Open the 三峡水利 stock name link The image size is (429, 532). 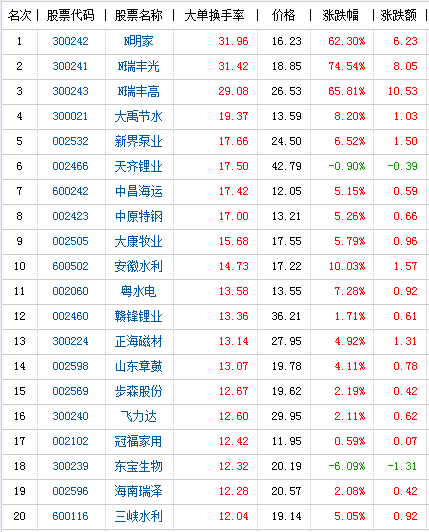coord(138,516)
